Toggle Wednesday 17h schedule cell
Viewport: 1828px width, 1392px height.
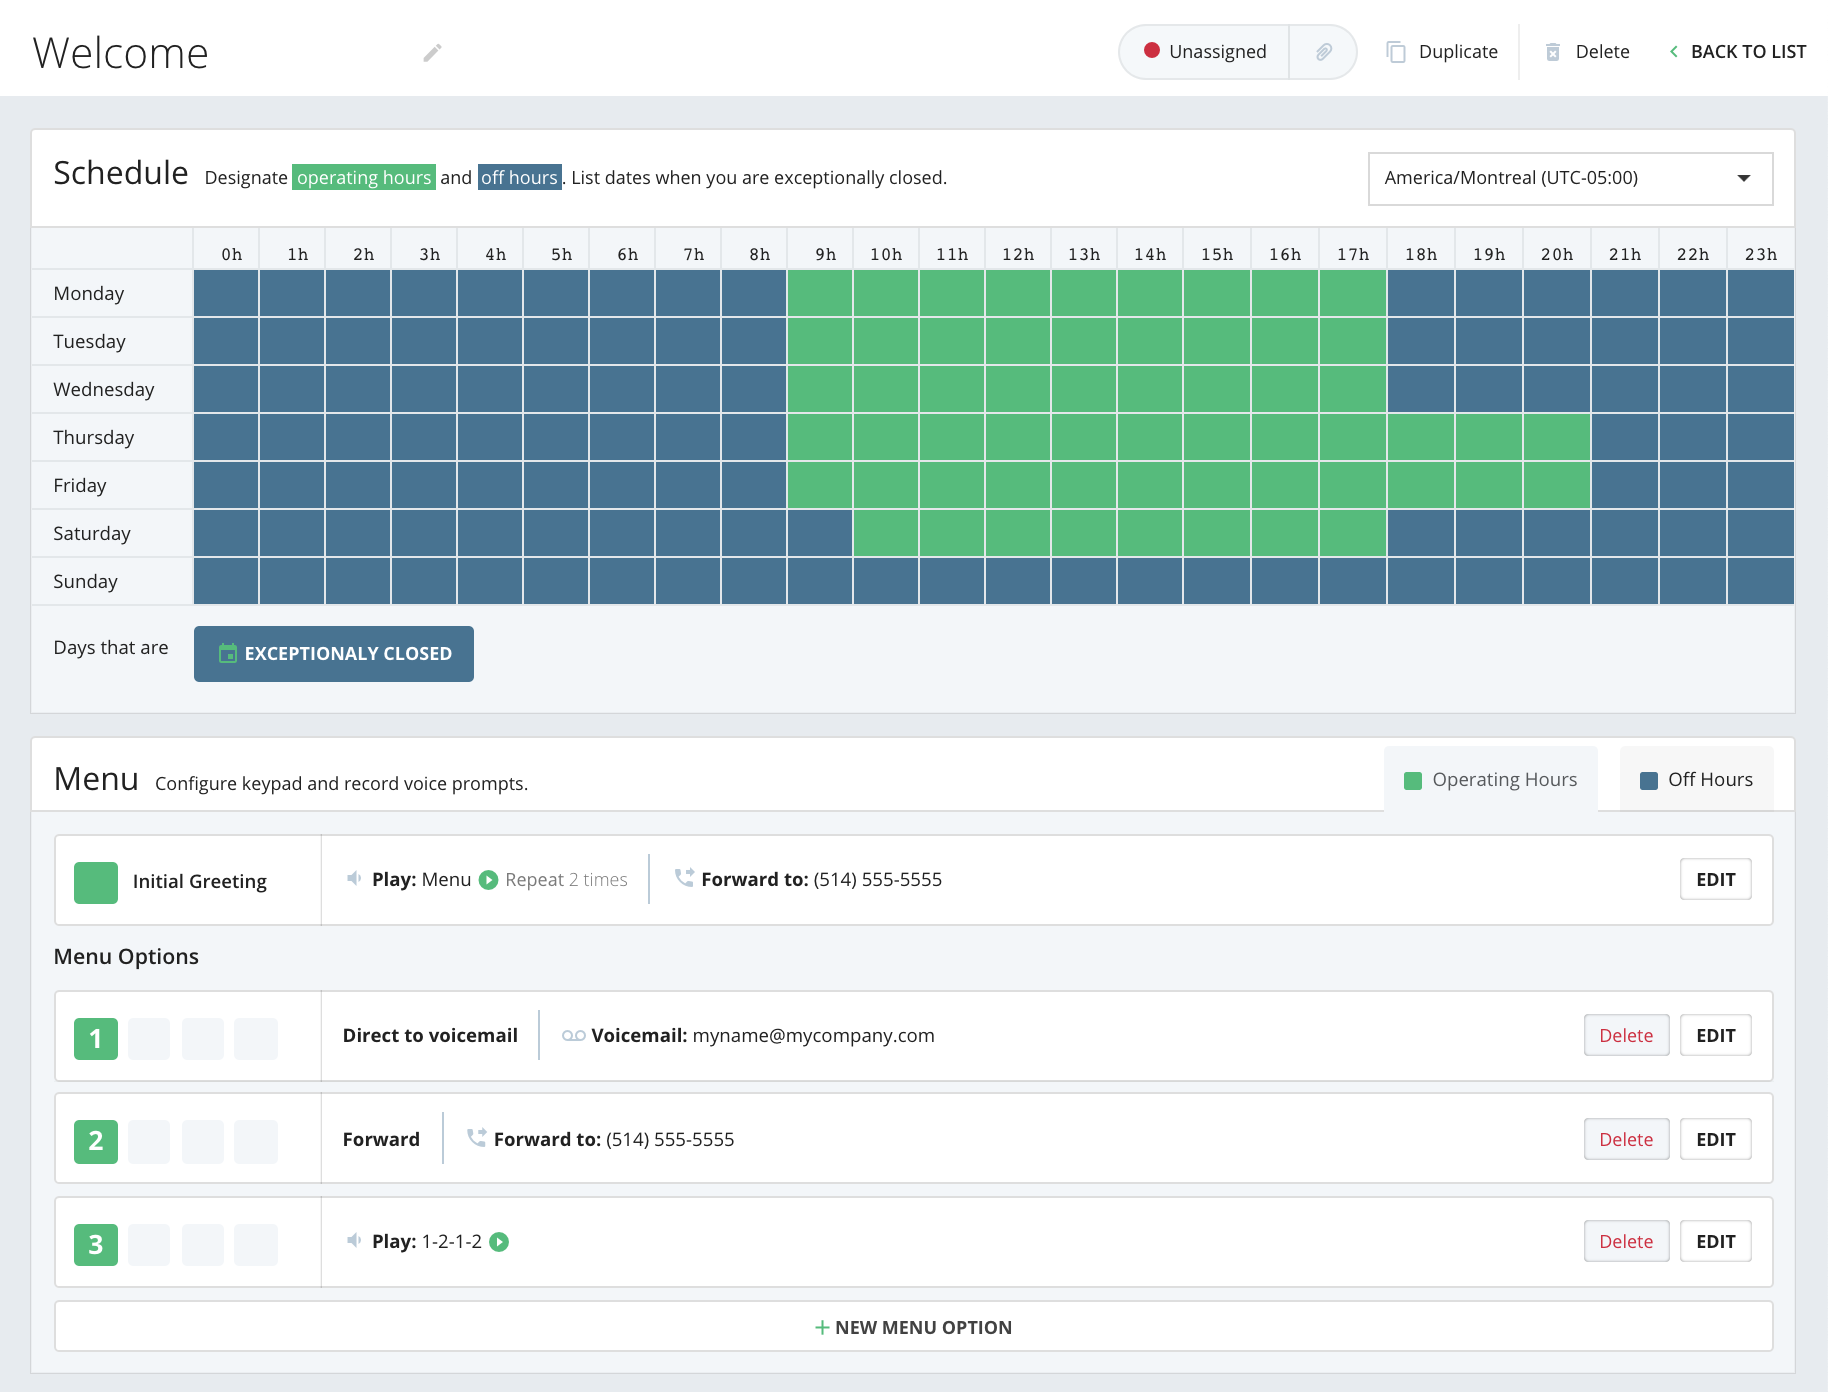[1352, 389]
